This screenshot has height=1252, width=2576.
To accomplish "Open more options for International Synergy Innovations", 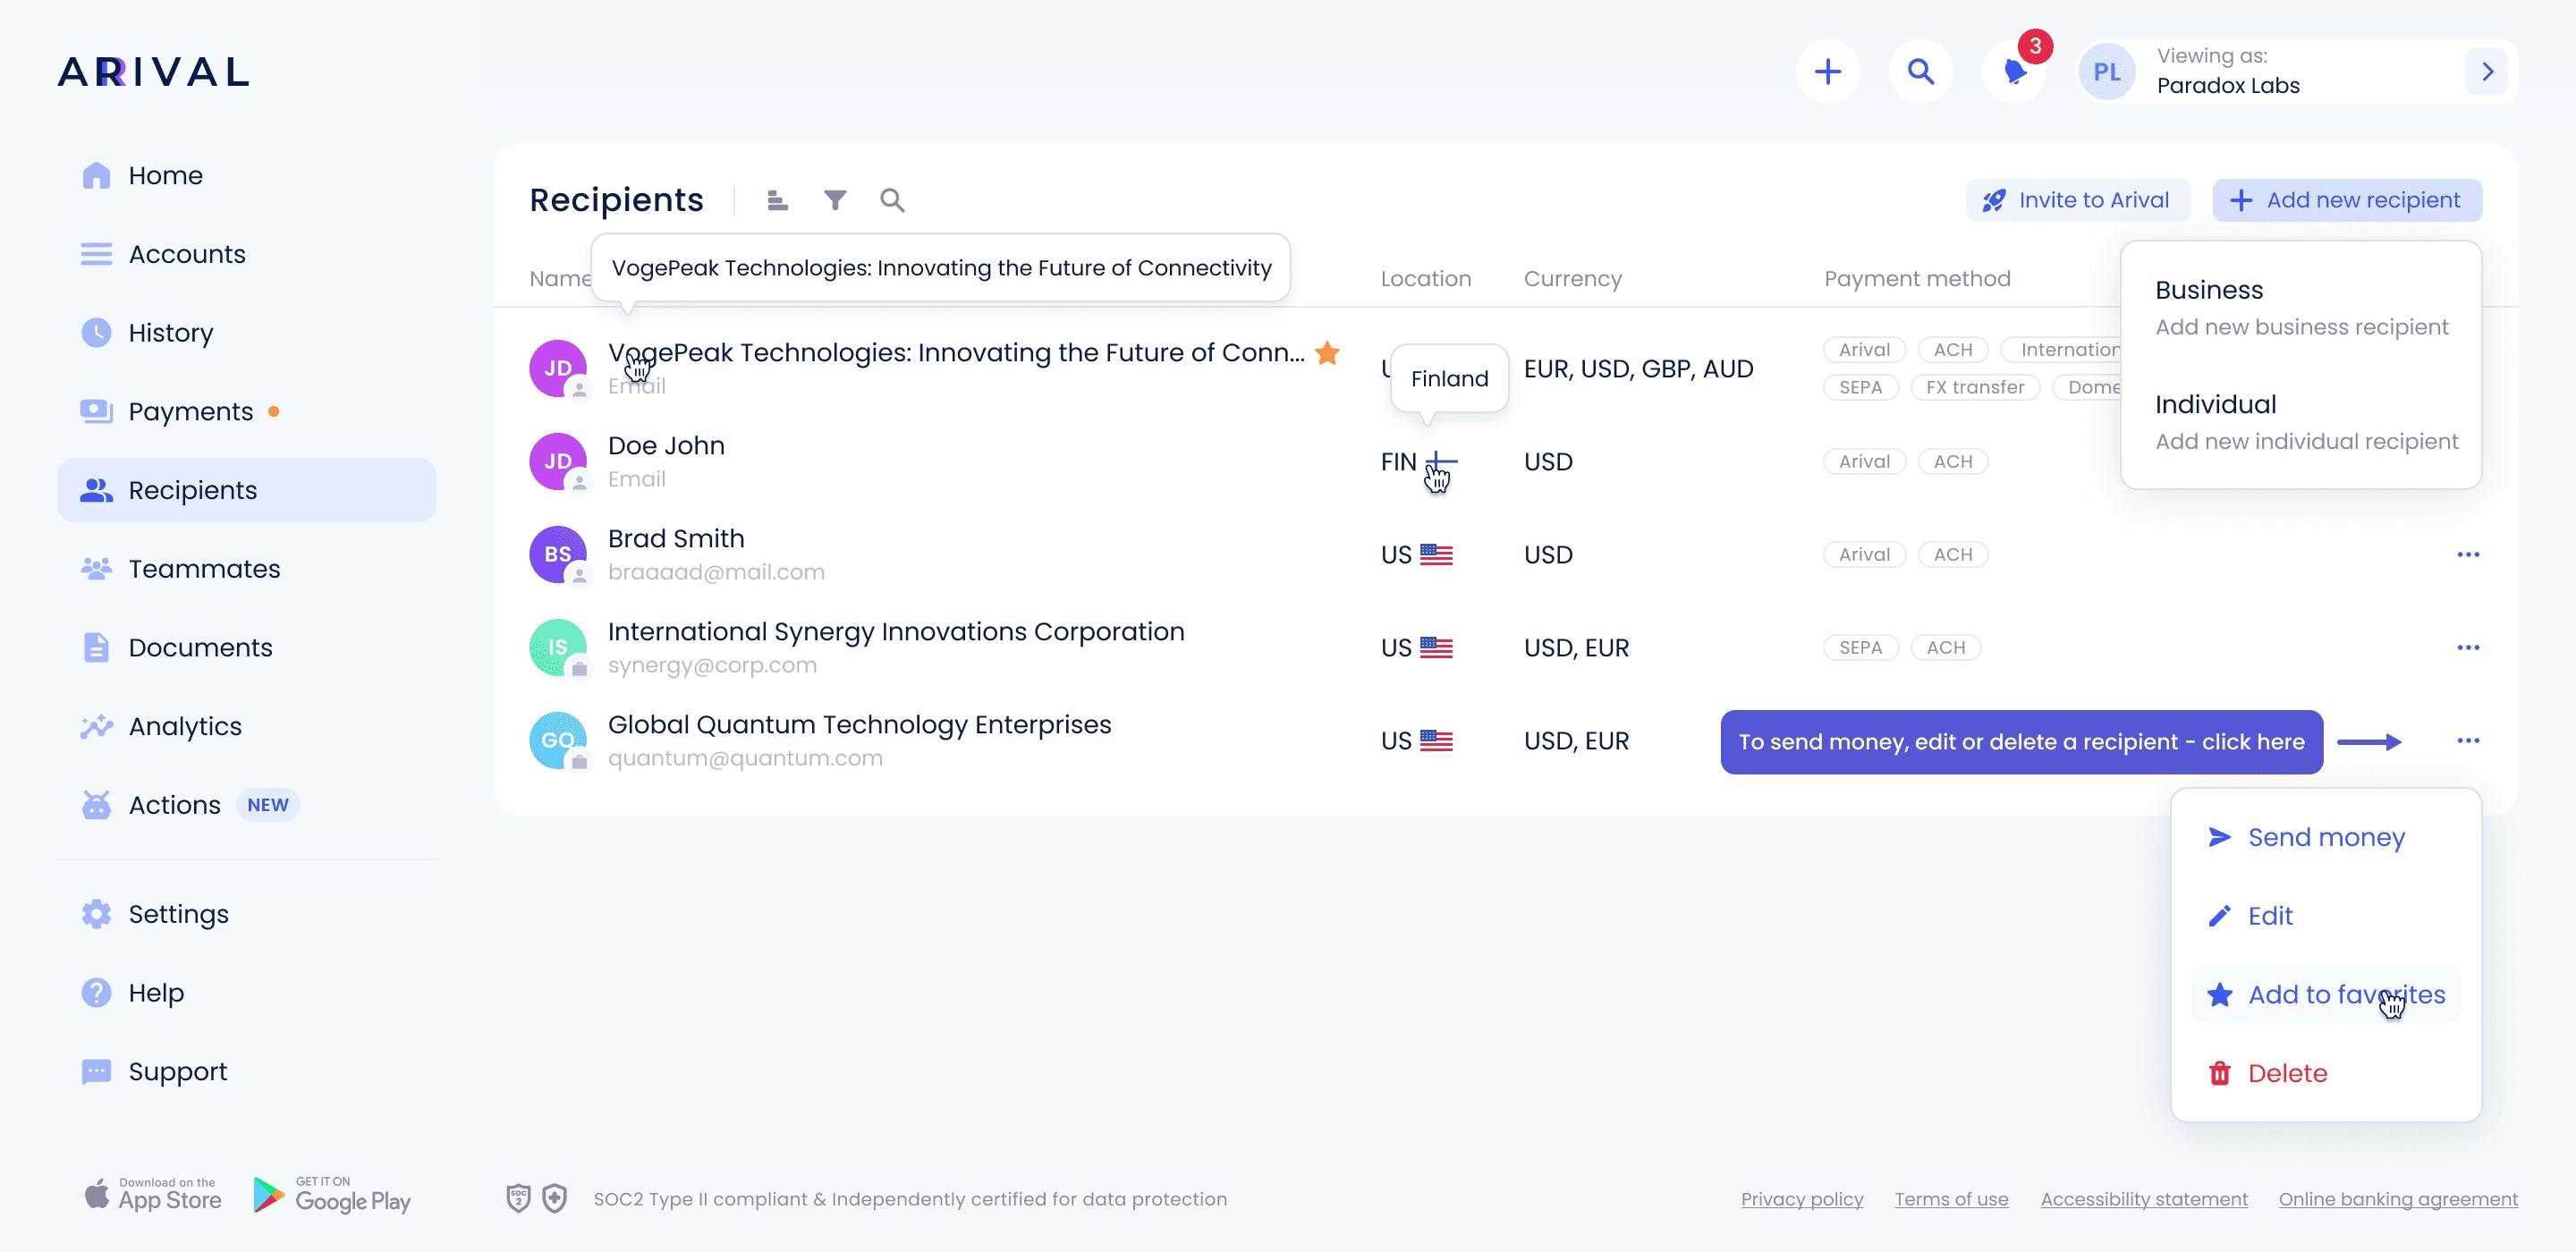I will (2468, 648).
